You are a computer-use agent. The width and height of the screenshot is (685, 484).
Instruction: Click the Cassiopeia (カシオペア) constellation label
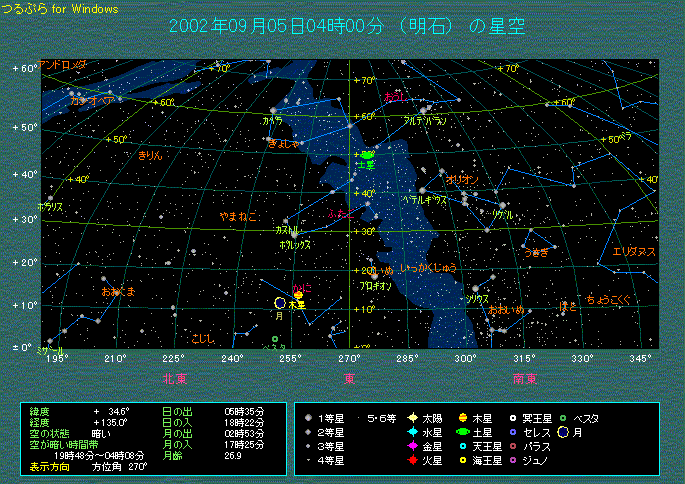click(x=91, y=100)
